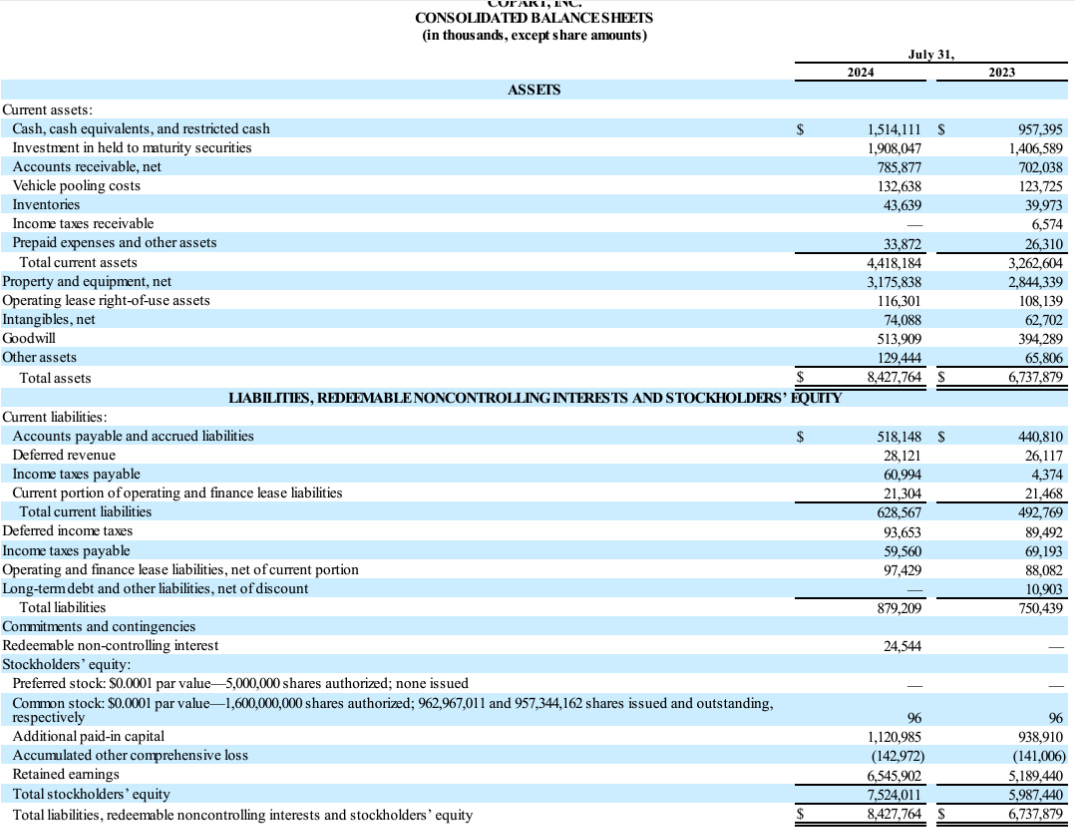Select 'Redeemable non-controlling interest' label
The image size is (1075, 827).
110,645
